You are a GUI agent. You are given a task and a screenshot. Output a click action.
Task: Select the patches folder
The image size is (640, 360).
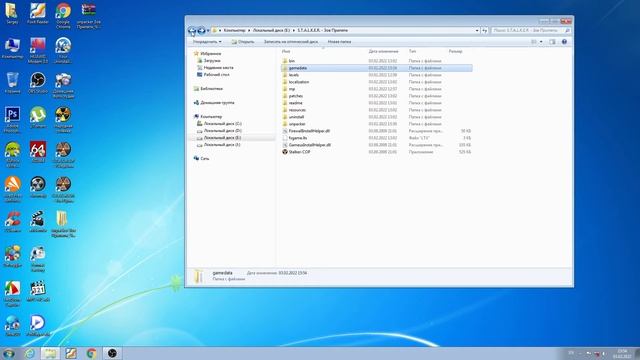[295, 96]
